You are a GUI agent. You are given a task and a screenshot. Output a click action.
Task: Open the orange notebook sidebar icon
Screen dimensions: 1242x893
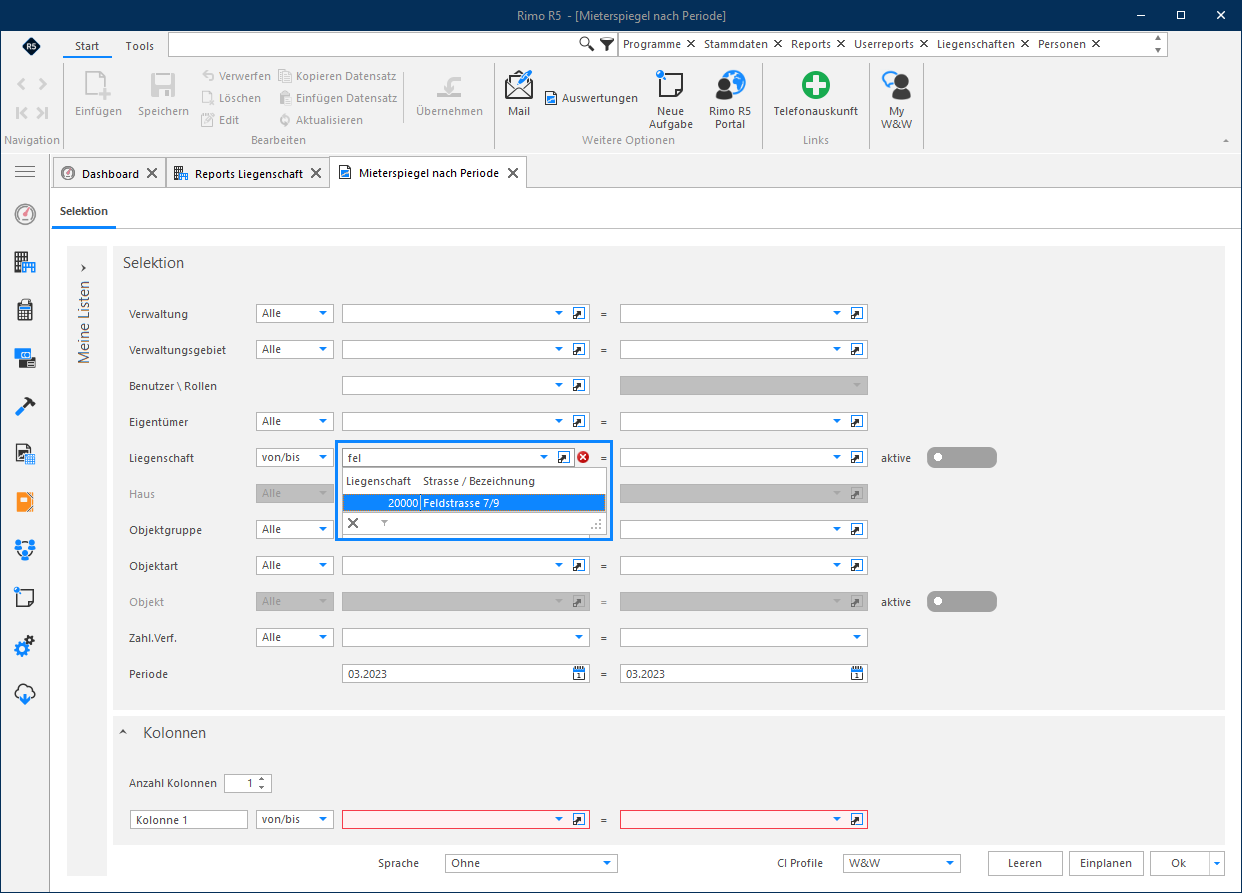coord(25,501)
